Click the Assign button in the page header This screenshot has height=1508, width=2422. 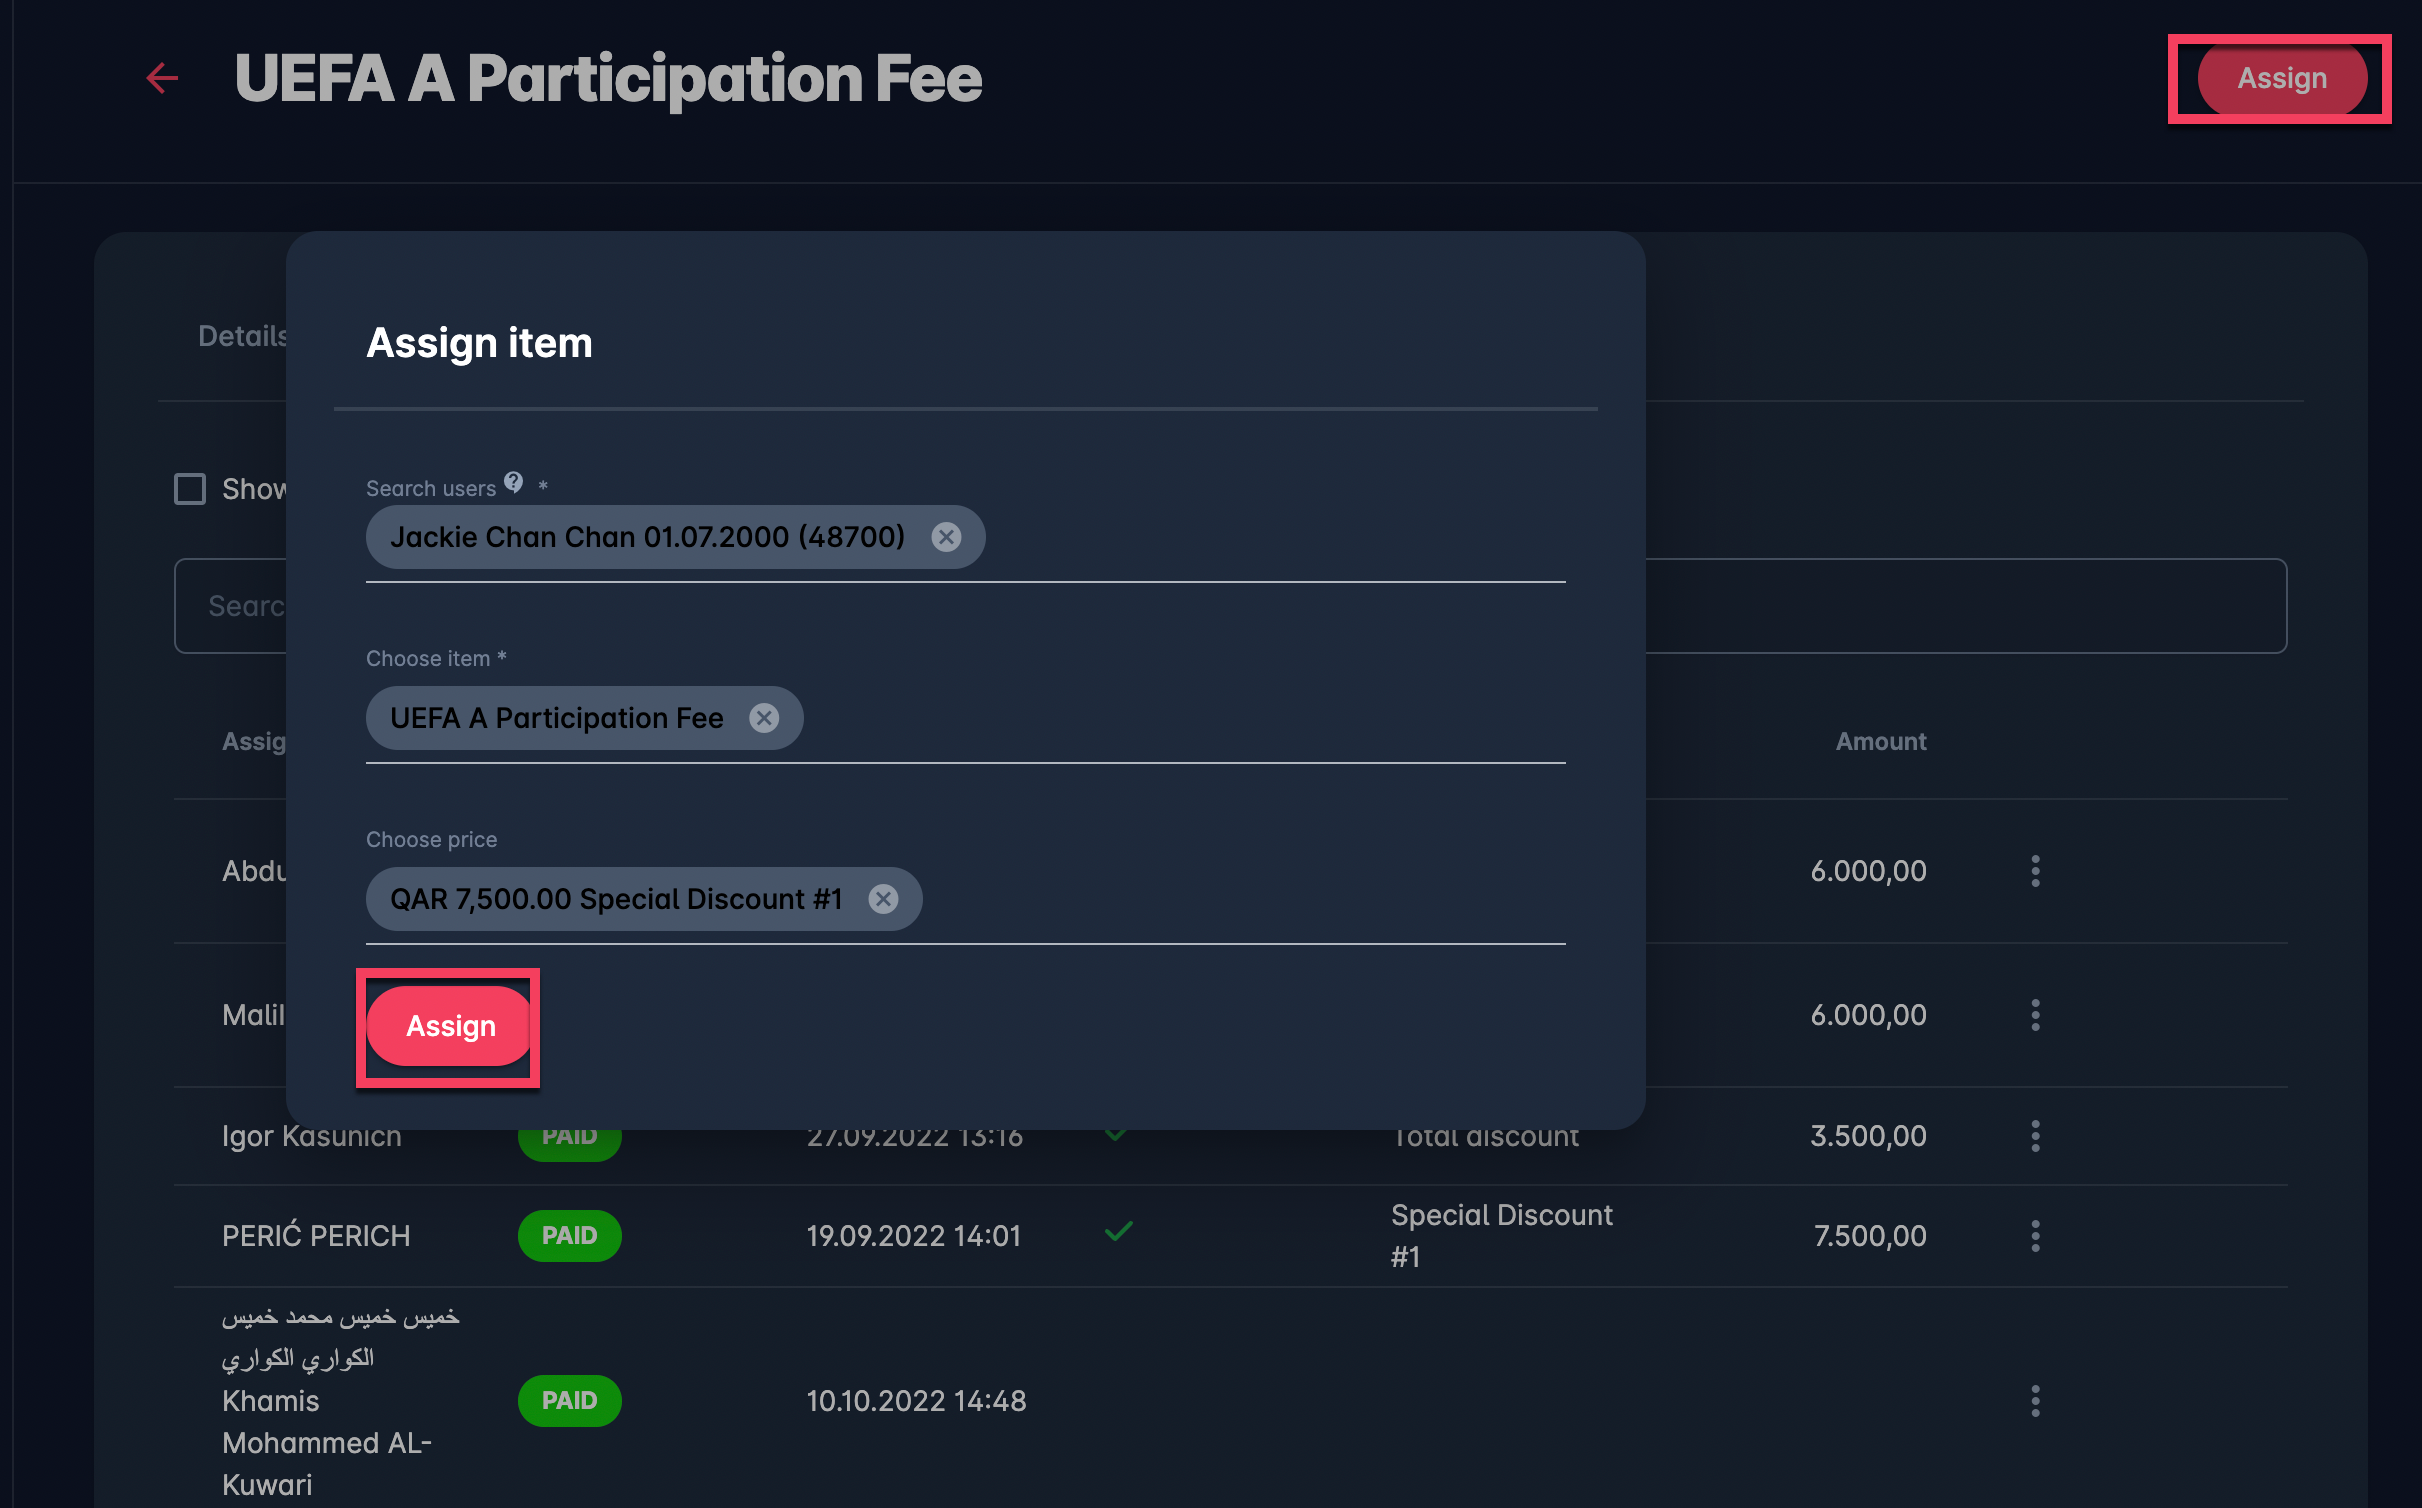2281,78
